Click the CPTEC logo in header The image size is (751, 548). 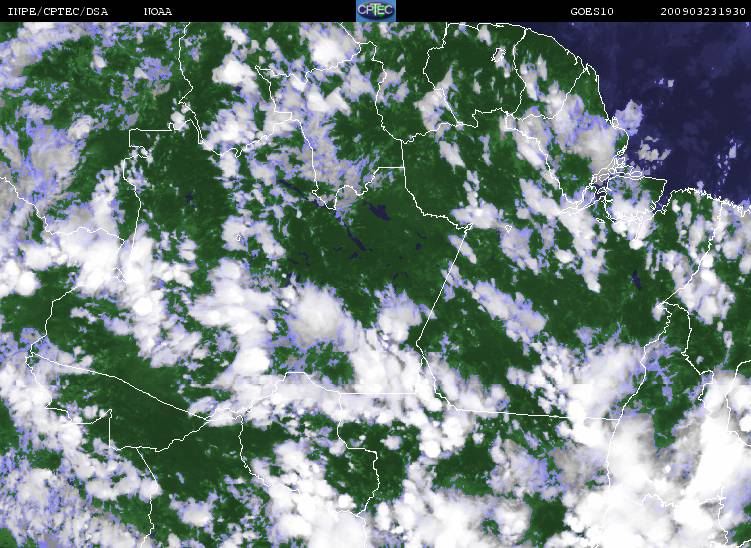[x=376, y=11]
